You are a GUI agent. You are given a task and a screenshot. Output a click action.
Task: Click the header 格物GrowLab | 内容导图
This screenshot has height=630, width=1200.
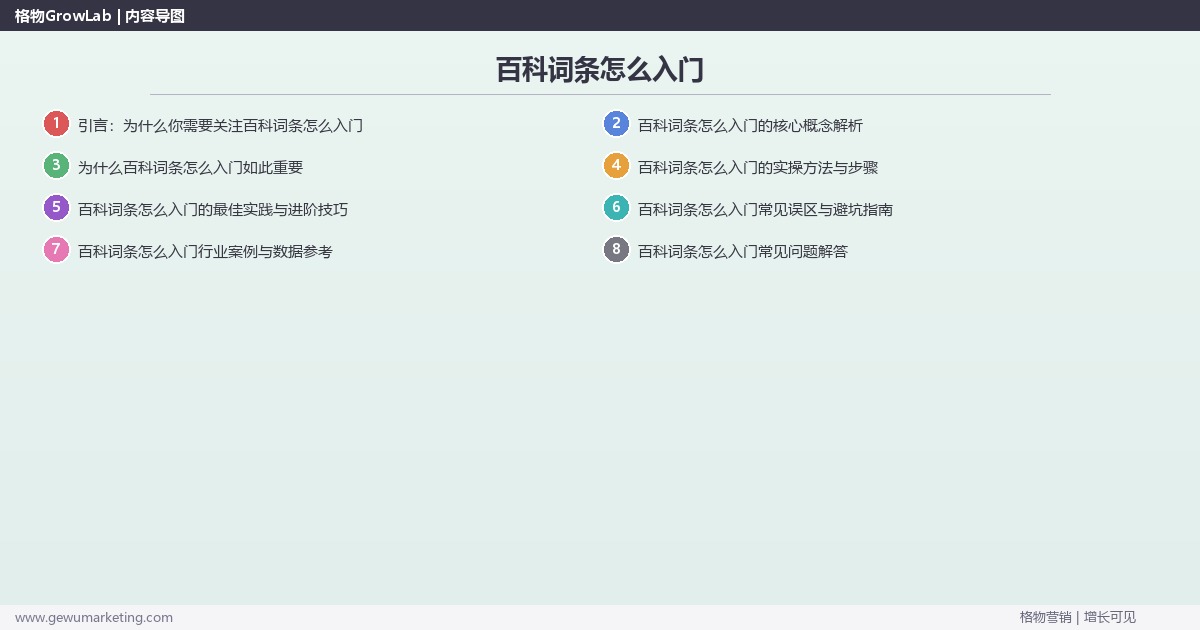tap(100, 16)
